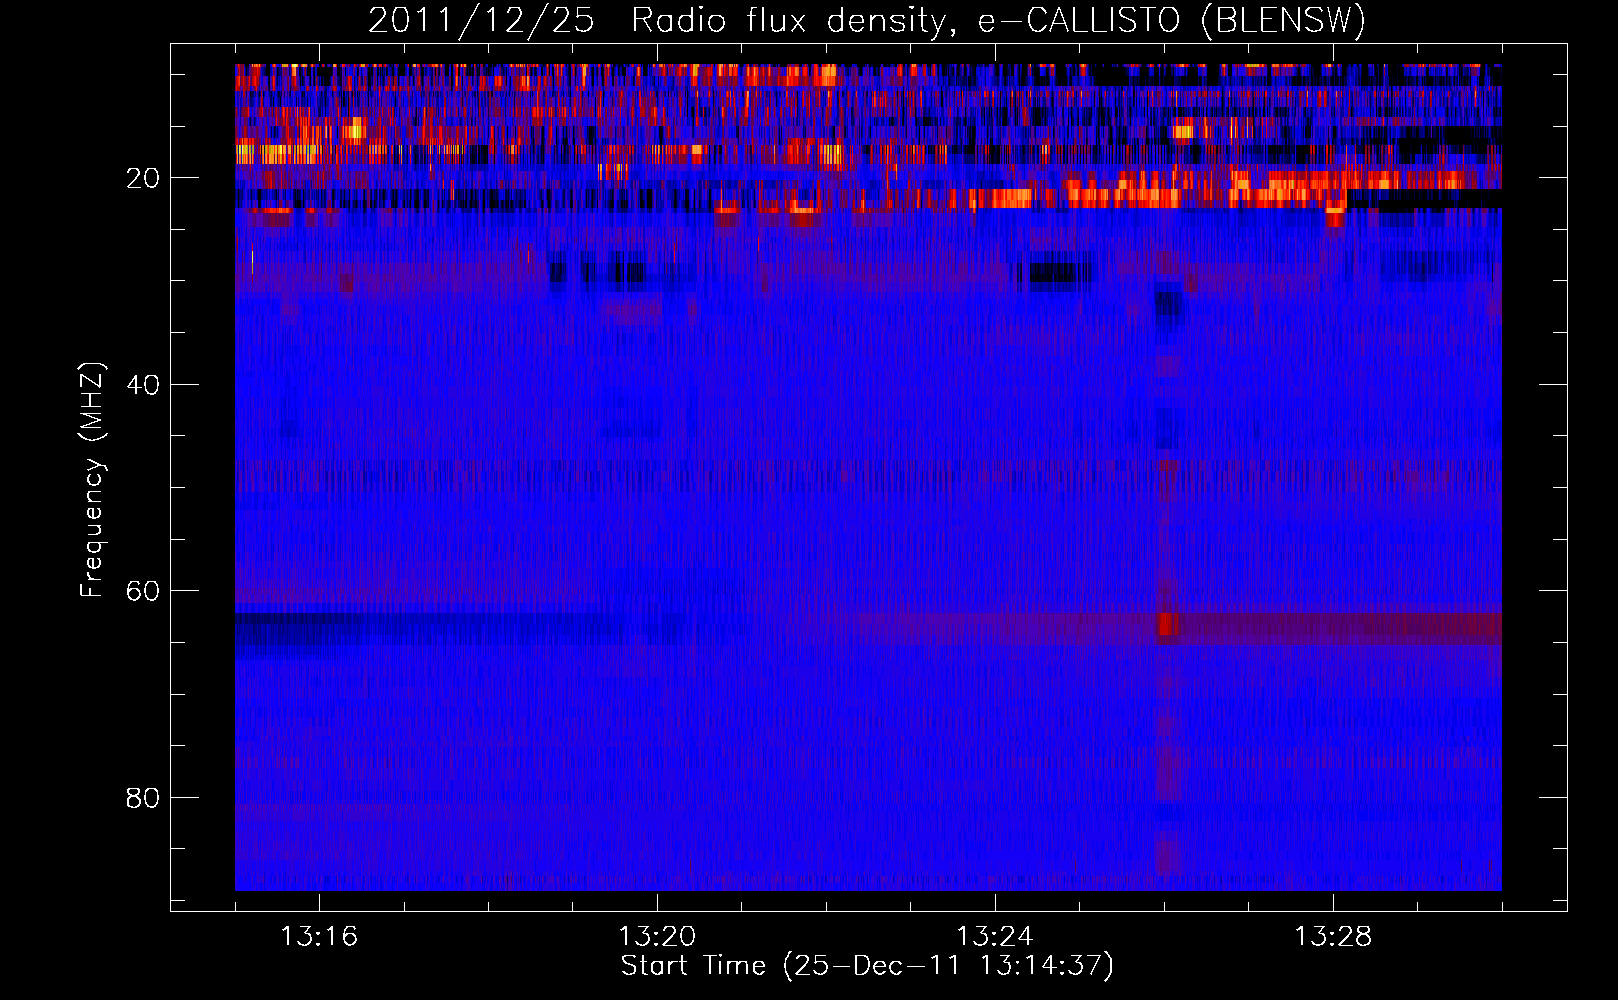Click the 13:24 time tick label
This screenshot has height=1000, width=1618.
click(x=995, y=937)
